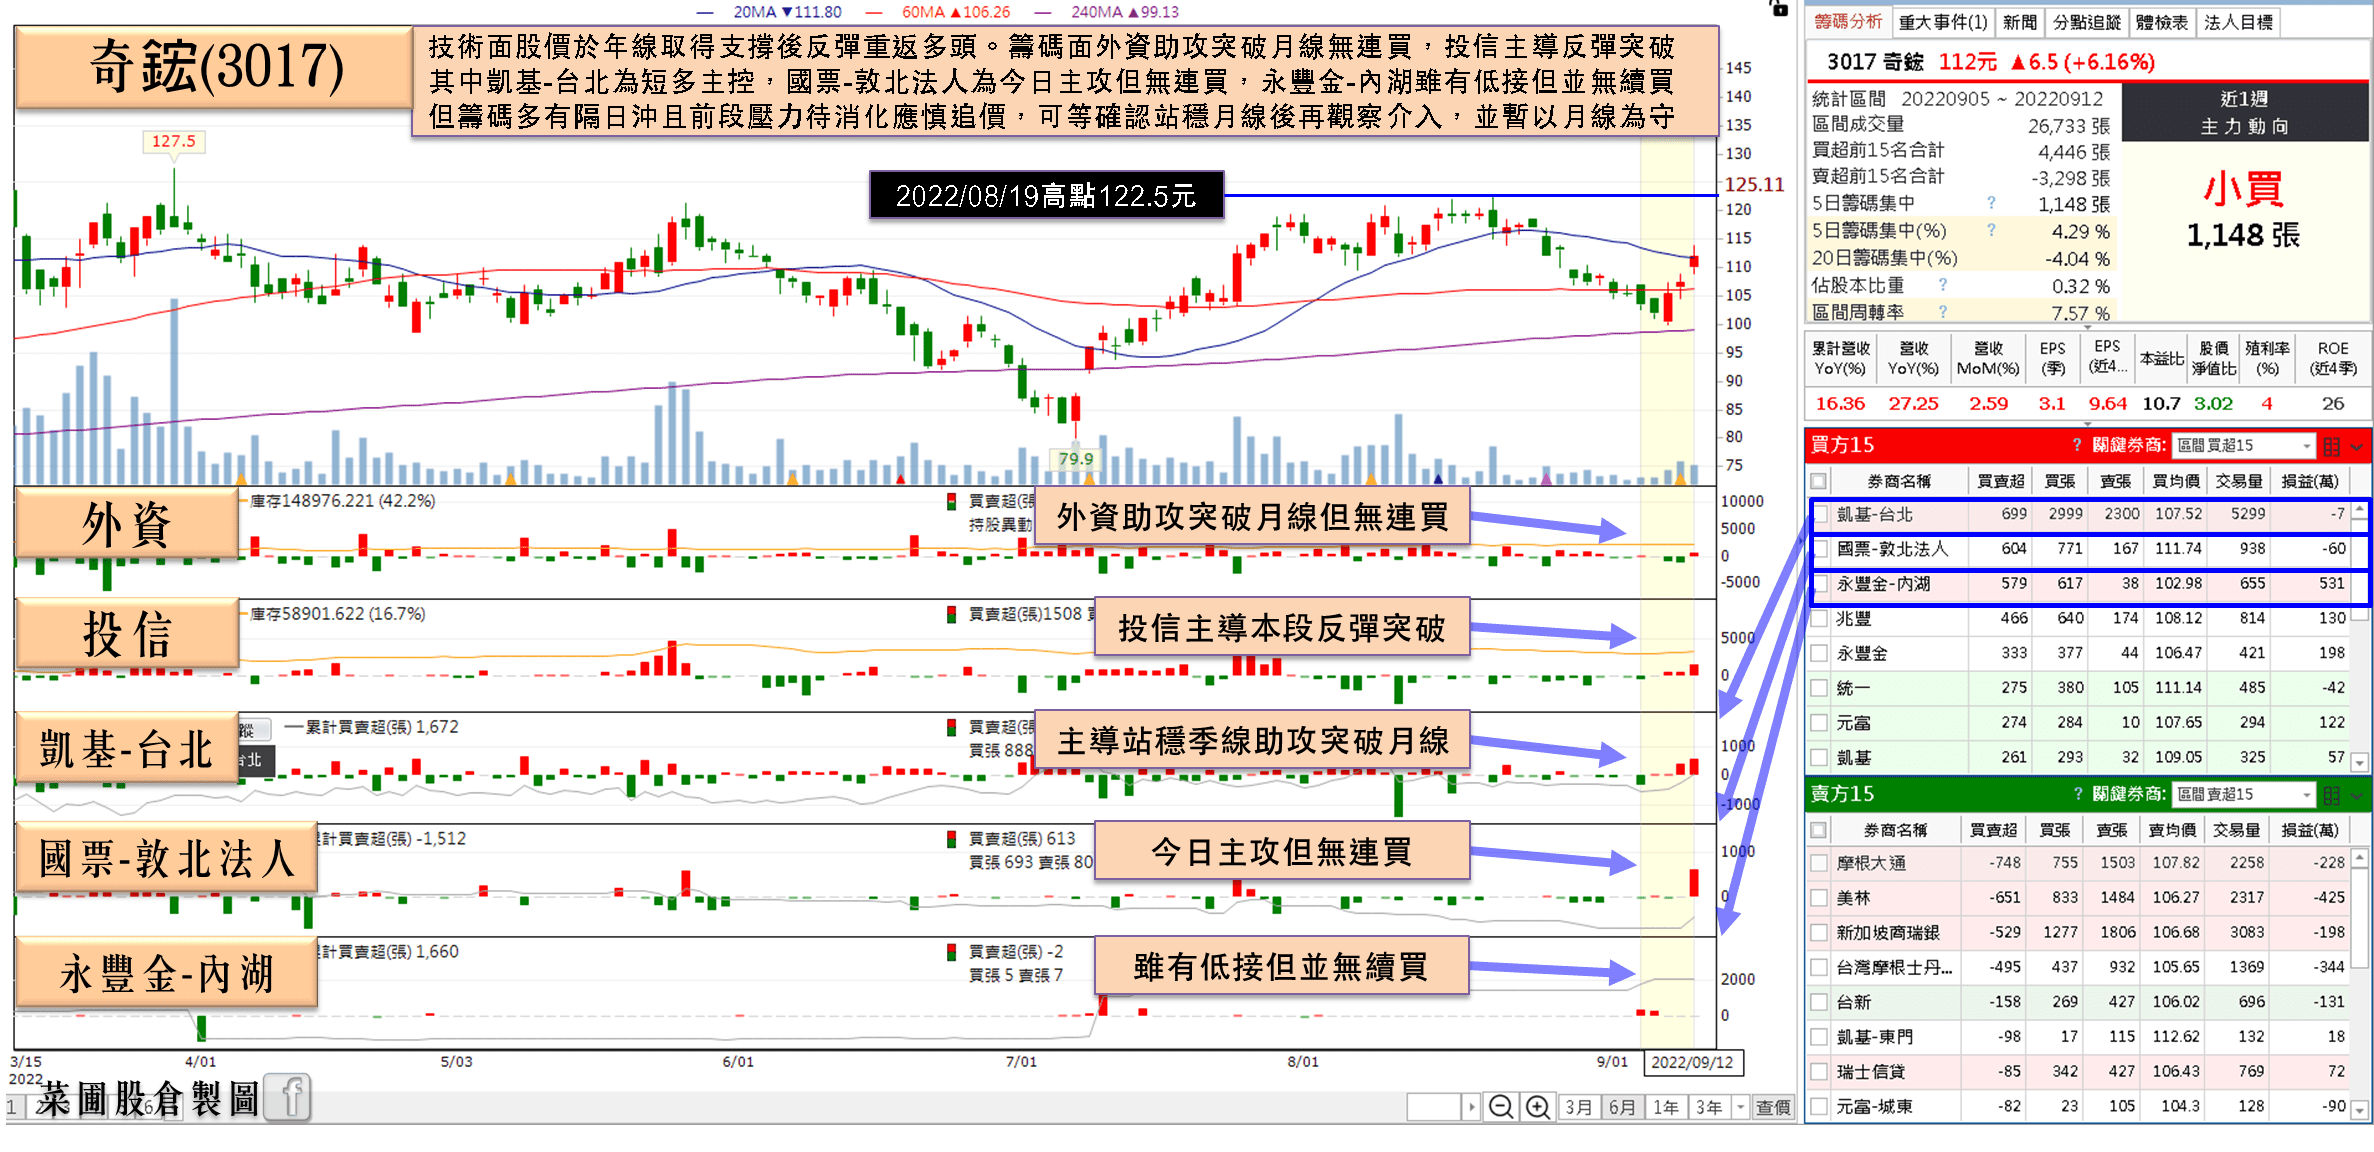The image size is (2374, 1152).
Task: Sort 買方15 table by 買賣超 column
Action: click(x=2001, y=481)
